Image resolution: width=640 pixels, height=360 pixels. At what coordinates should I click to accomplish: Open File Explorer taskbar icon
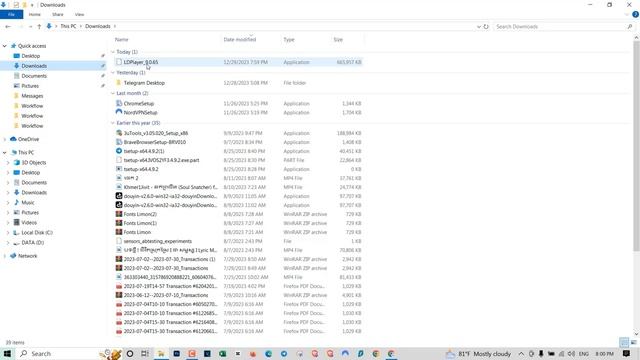[x=161, y=353]
